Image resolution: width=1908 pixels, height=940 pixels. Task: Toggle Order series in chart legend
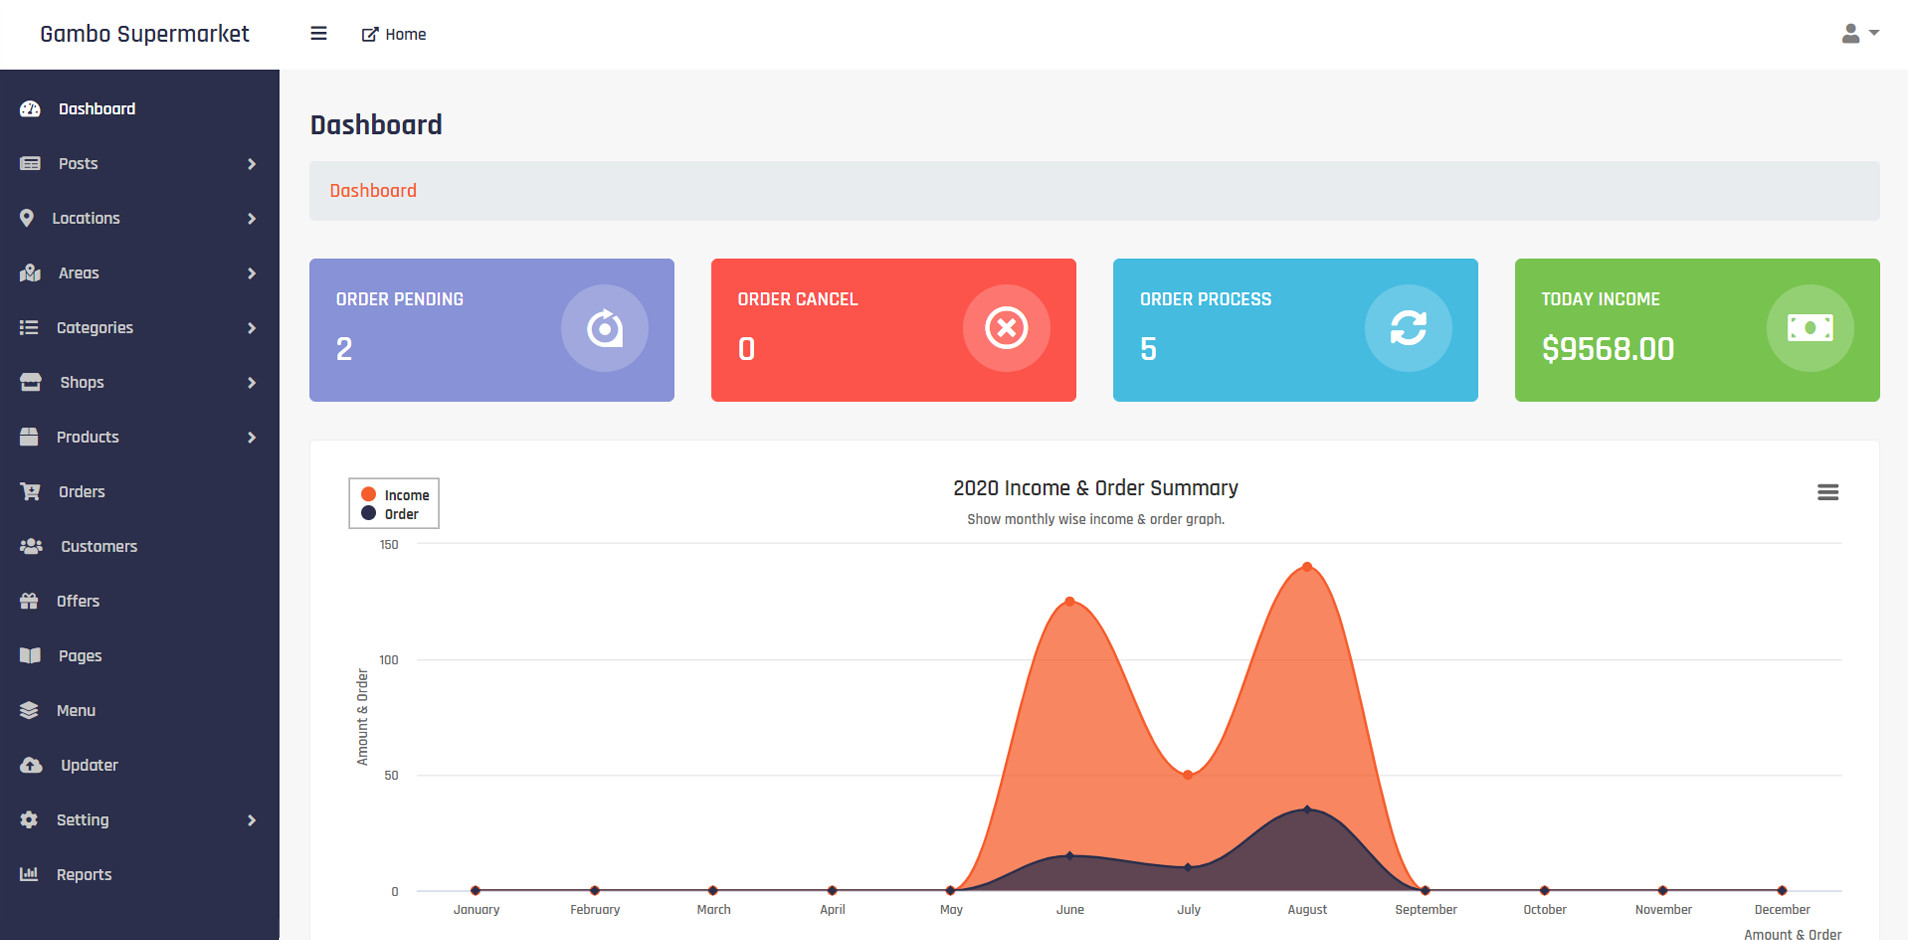391,514
